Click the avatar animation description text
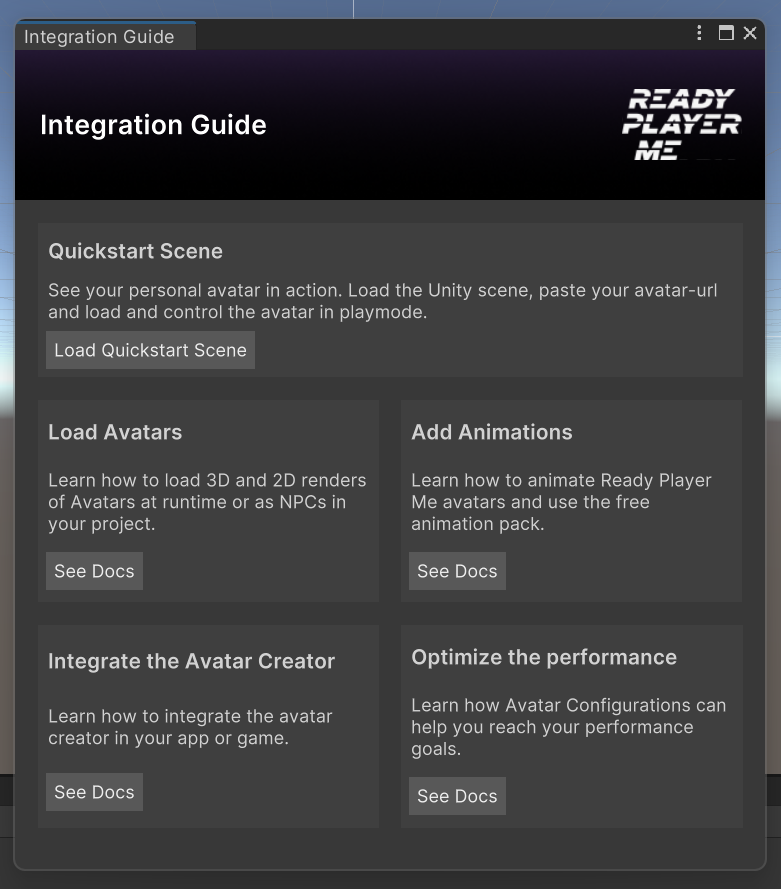The height and width of the screenshot is (889, 781). [x=561, y=501]
